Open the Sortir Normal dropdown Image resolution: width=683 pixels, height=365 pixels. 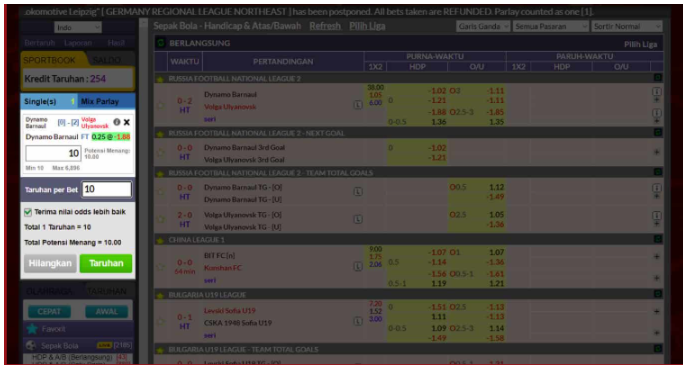tap(627, 27)
